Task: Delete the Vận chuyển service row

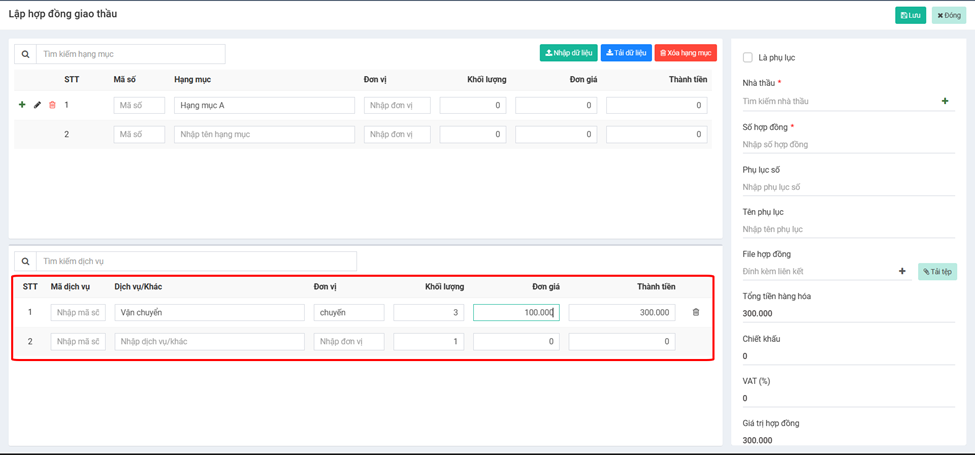Action: (x=696, y=313)
